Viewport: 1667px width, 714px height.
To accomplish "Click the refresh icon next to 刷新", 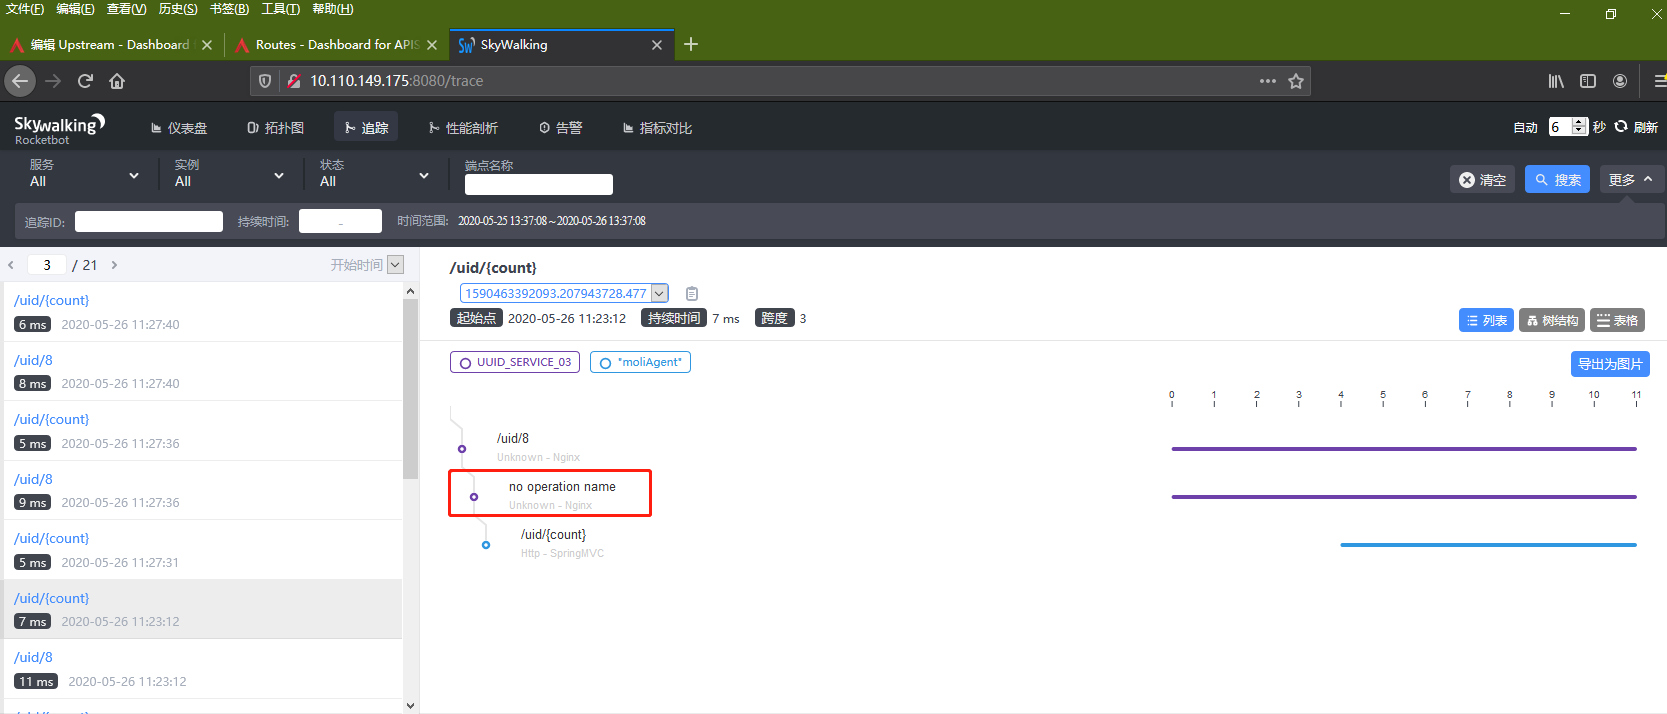I will tap(1621, 127).
